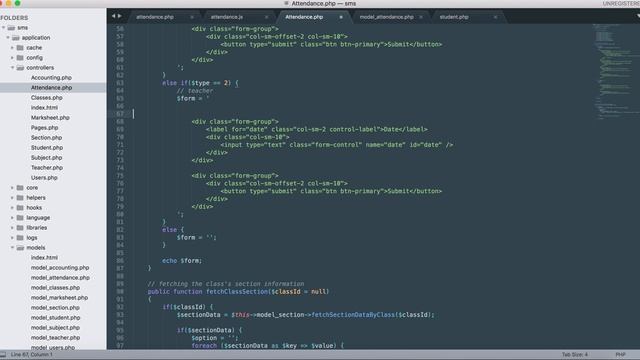Image resolution: width=640 pixels, height=360 pixels.
Task: Click the application folder icon
Action: [x=16, y=38]
